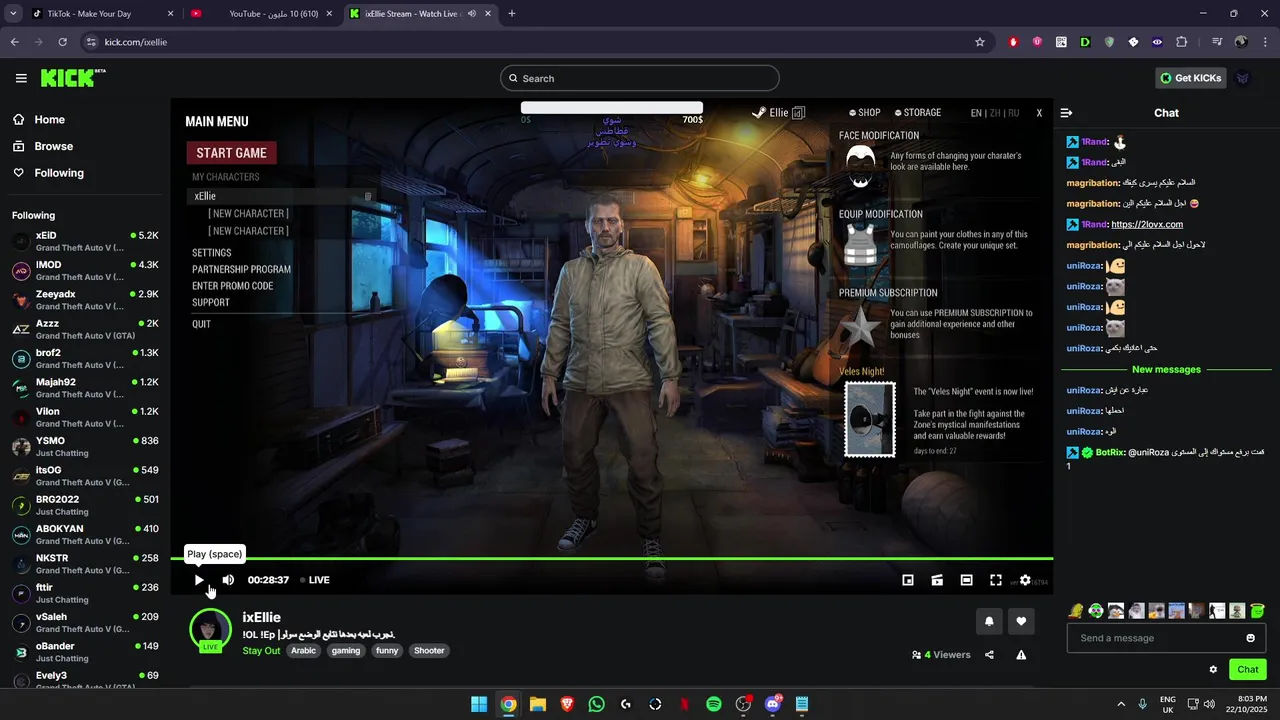Open Chrome tab search dropdown
Screen dimensions: 1280x720
coord(13,14)
